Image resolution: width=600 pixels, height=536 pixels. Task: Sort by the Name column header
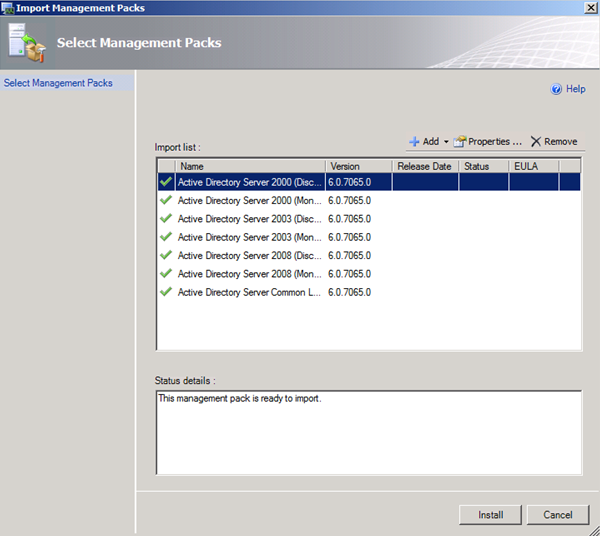(x=250, y=166)
